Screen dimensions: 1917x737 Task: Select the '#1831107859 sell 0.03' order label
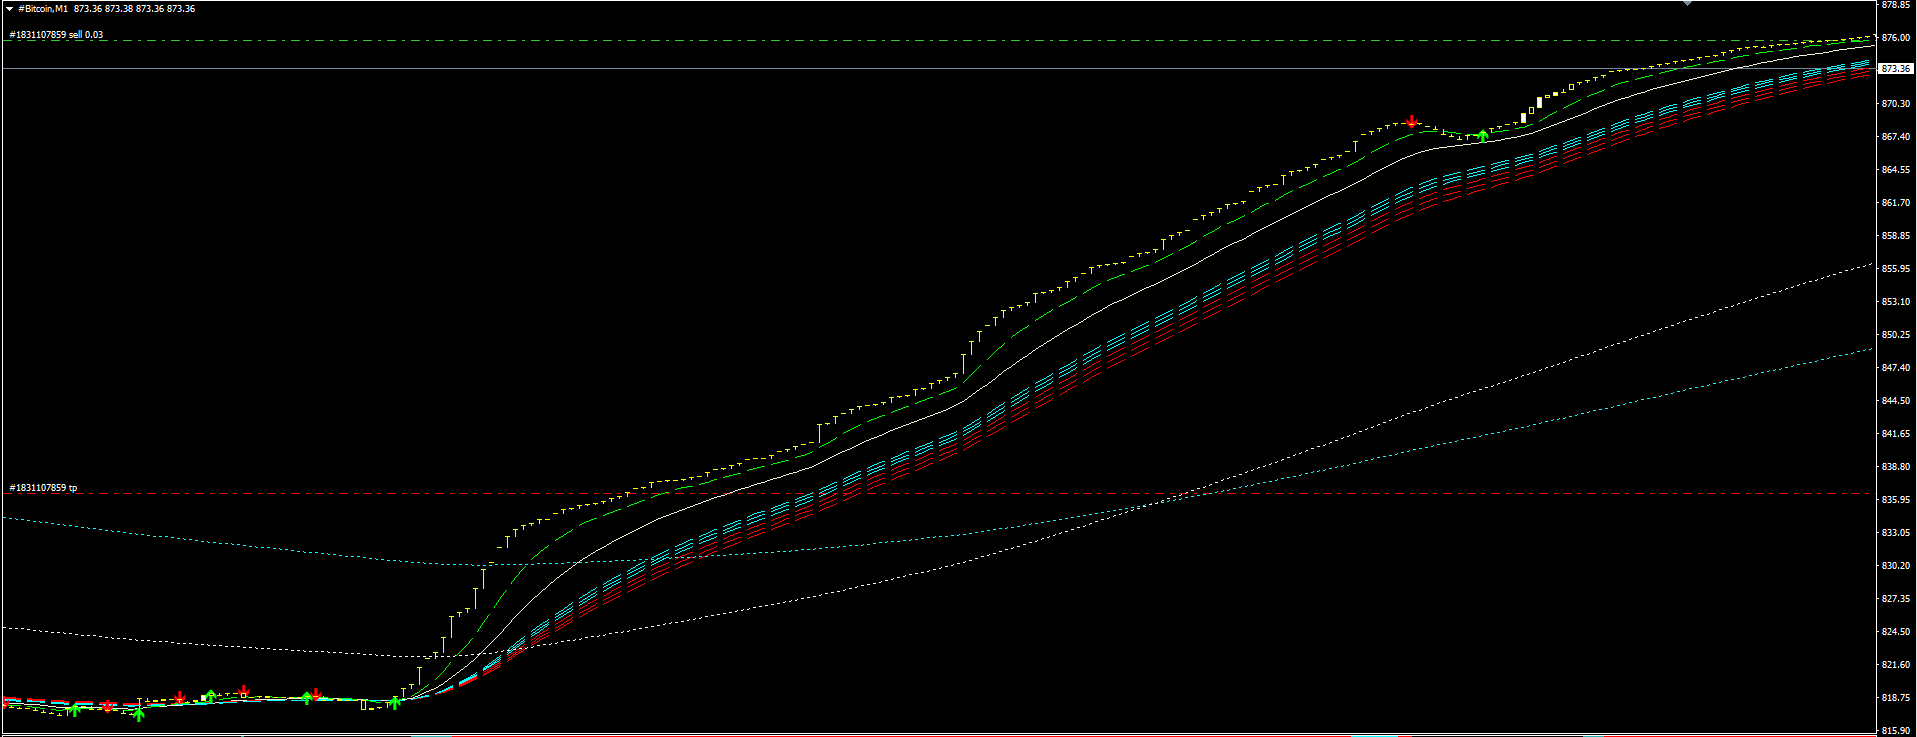tap(56, 35)
